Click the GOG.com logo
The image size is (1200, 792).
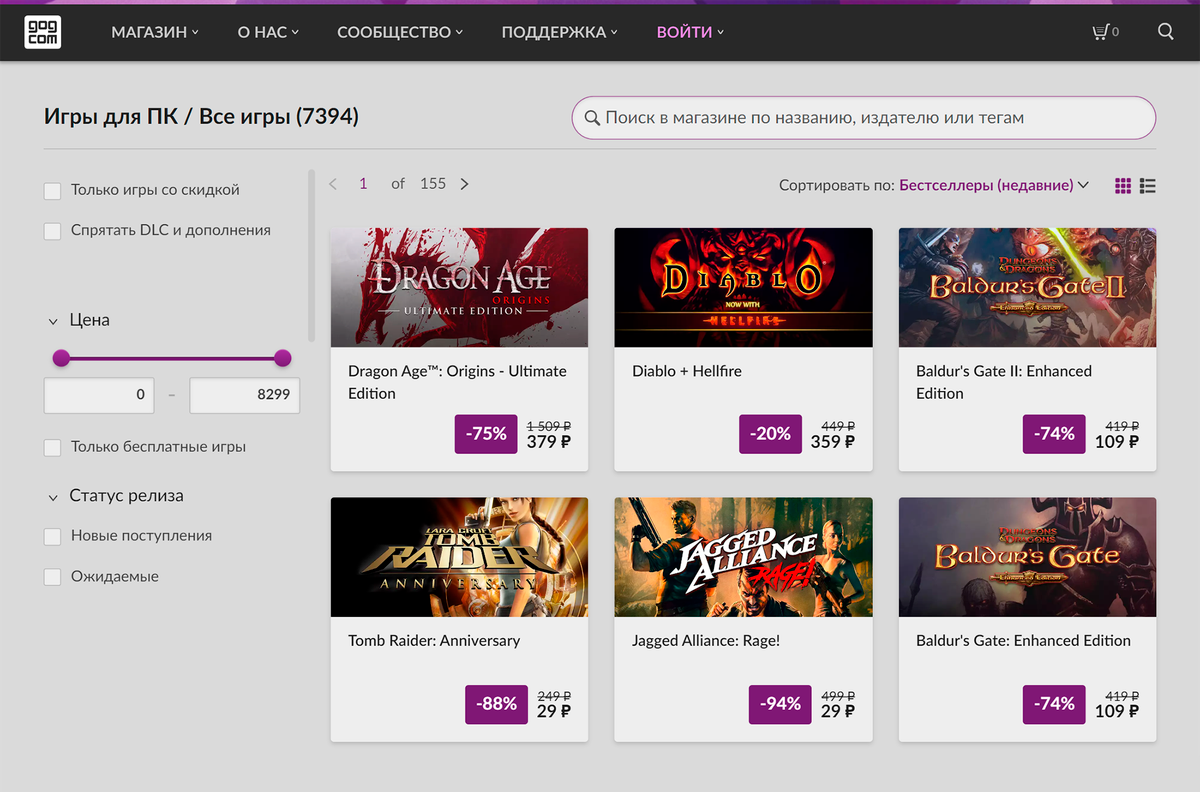[x=43, y=31]
